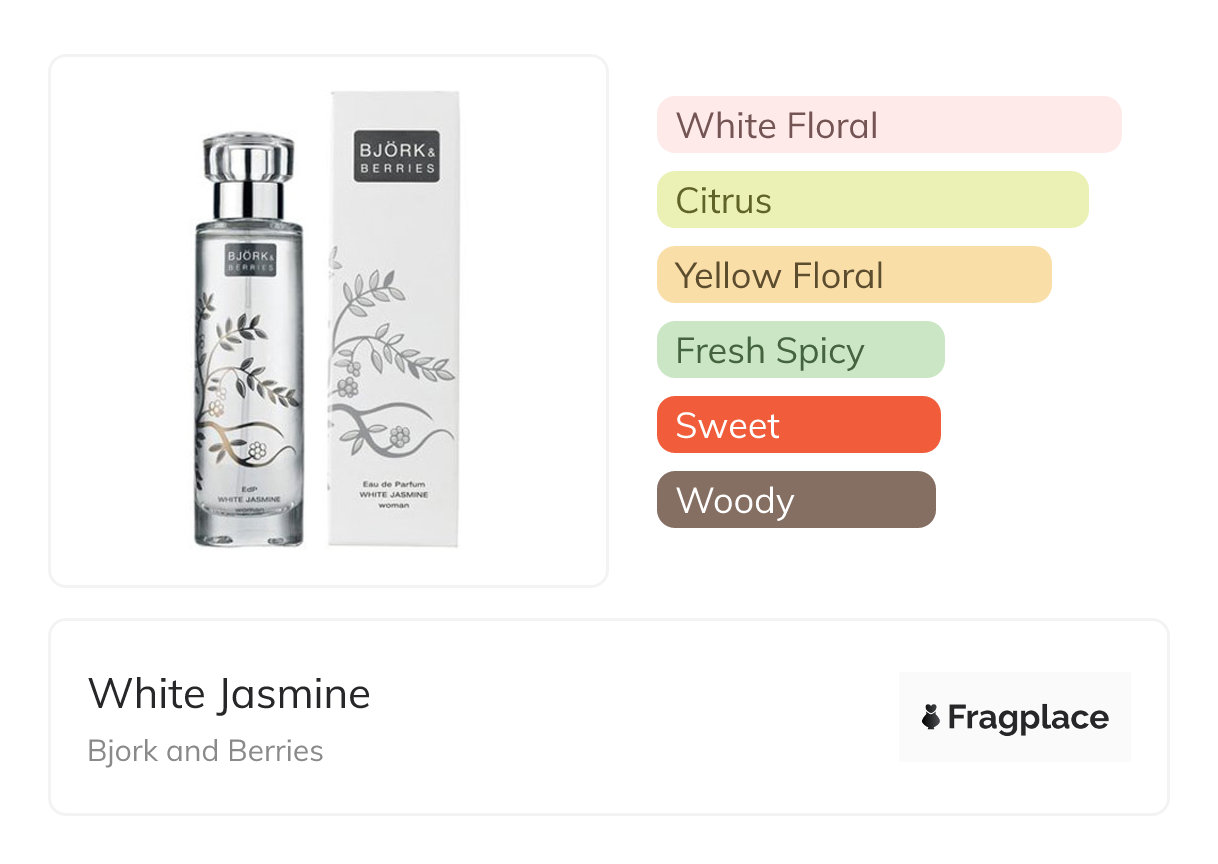This screenshot has height=864, width=1218.
Task: Click the orange Sweet accord bar
Action: point(798,425)
